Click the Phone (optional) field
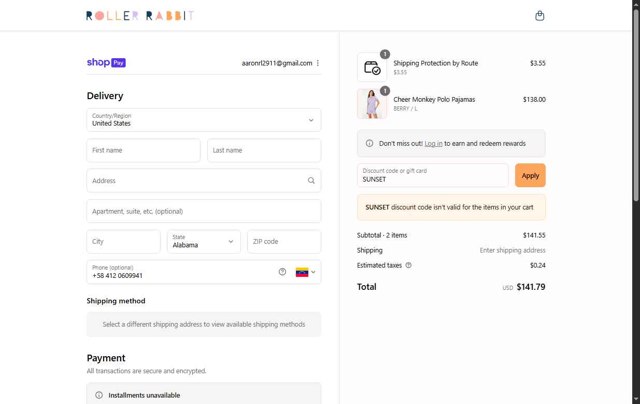The image size is (640, 404). coord(204,272)
